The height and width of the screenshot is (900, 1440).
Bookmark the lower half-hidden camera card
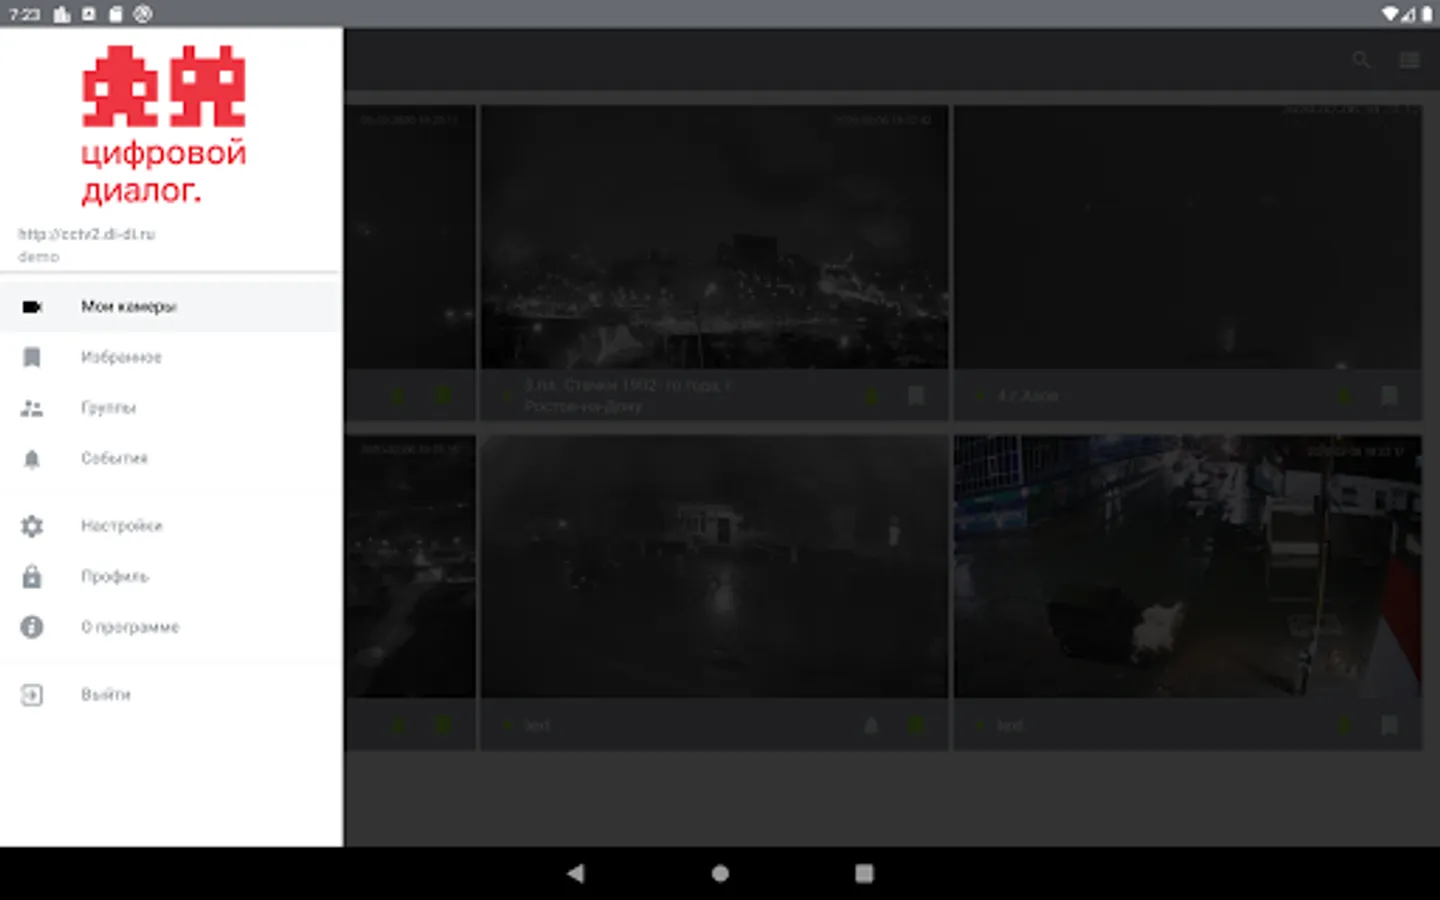(443, 725)
